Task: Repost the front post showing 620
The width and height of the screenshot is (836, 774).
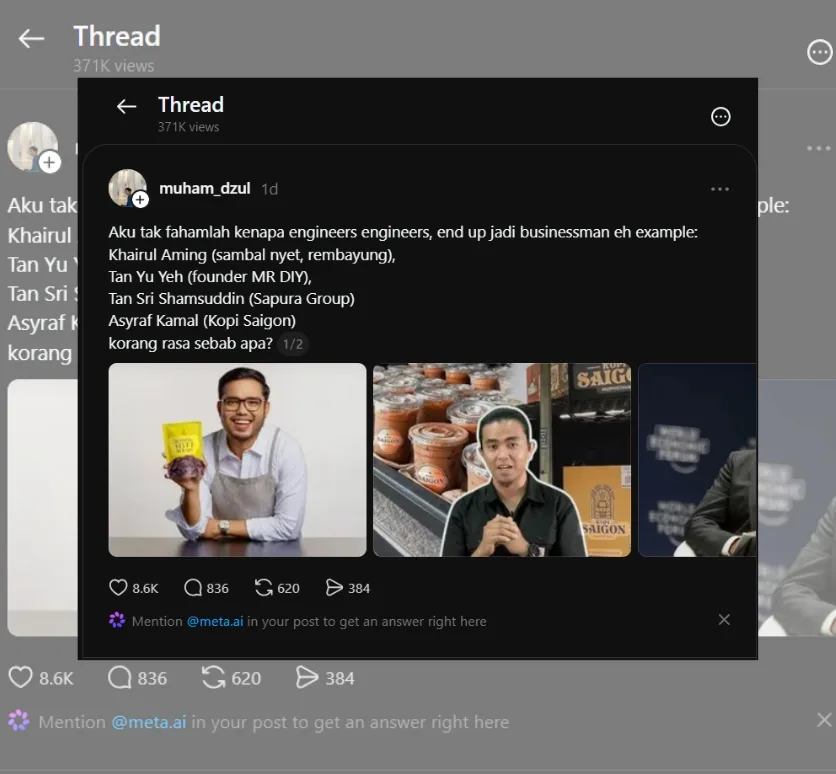Action: pos(263,587)
